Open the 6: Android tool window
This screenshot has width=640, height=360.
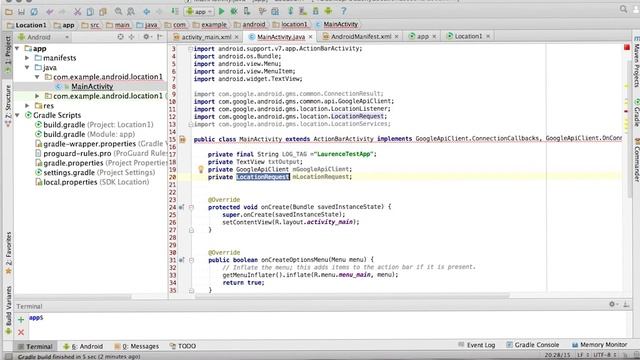(x=83, y=346)
